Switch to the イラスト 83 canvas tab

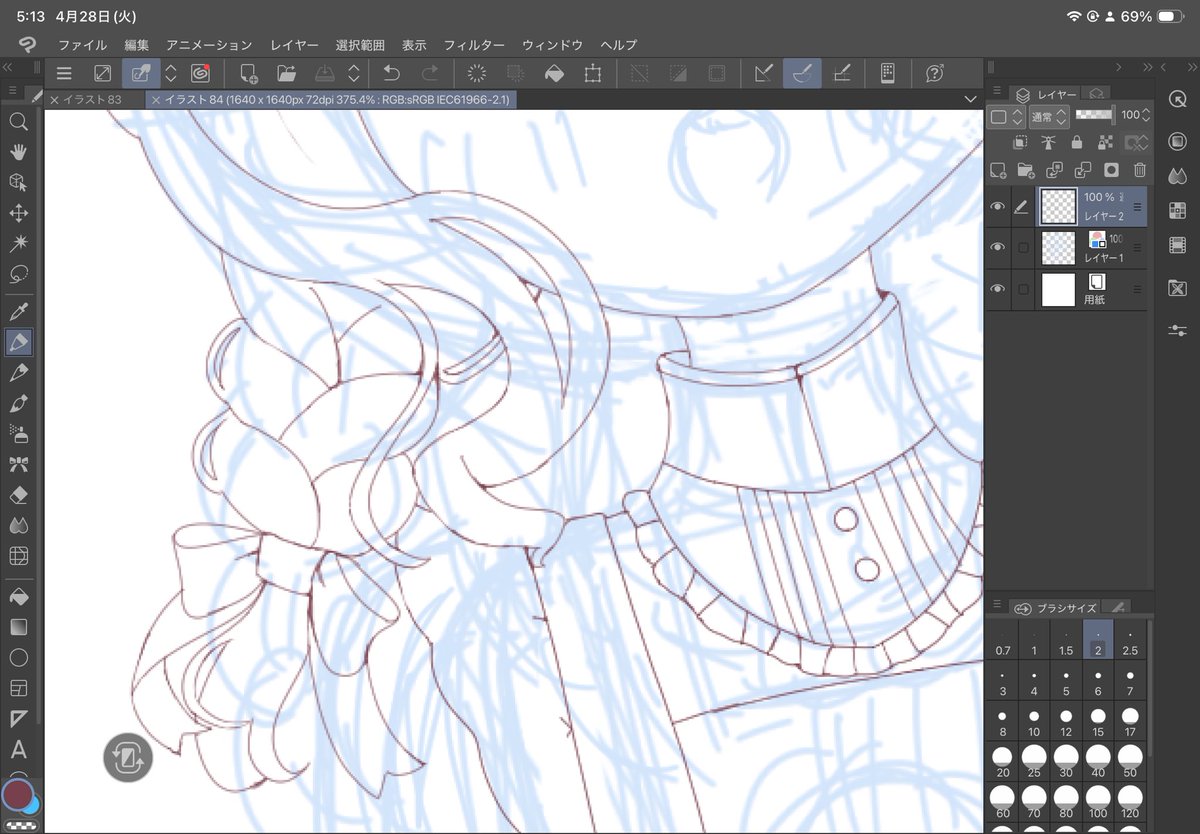click(x=93, y=99)
